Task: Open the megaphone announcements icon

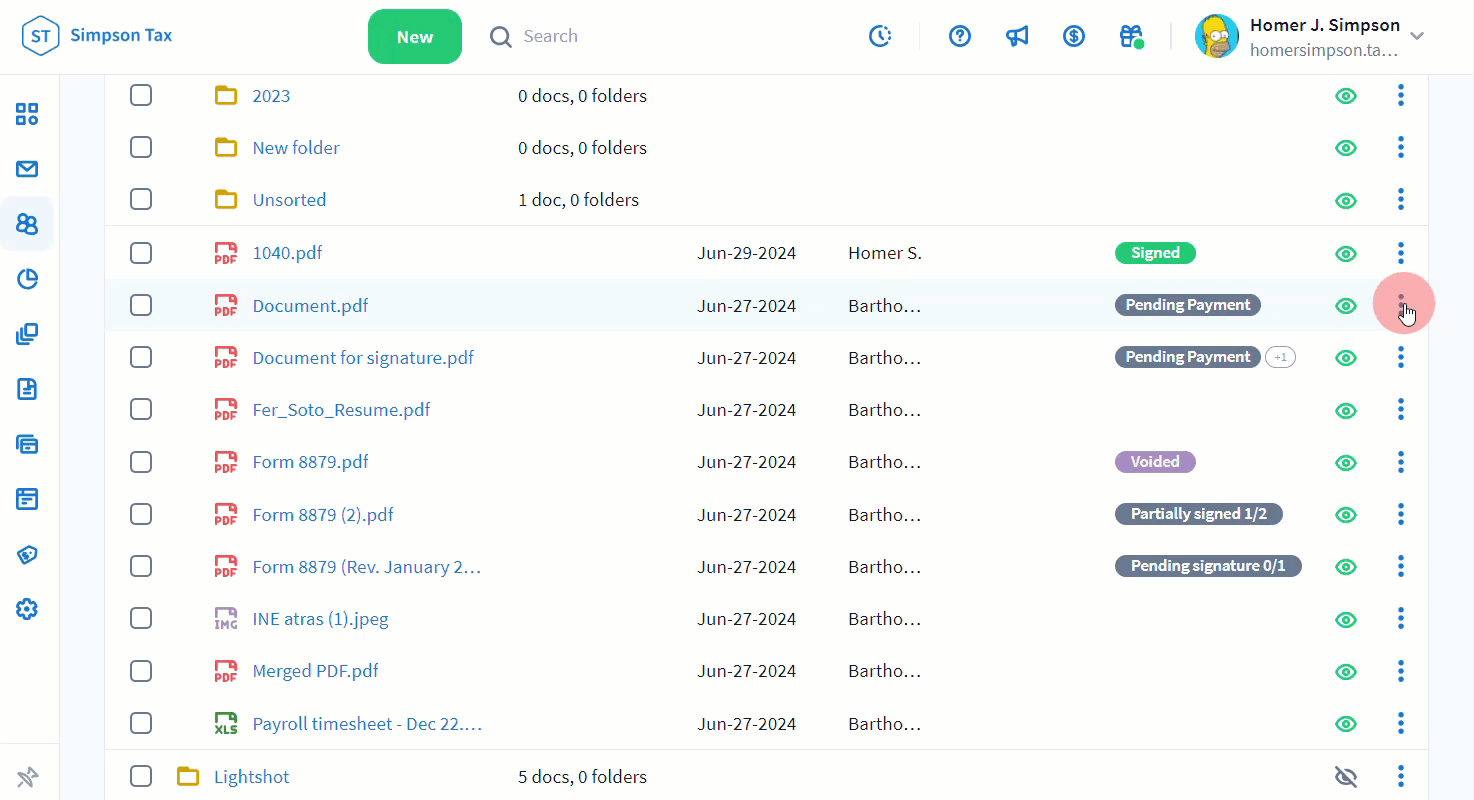Action: click(x=1017, y=37)
